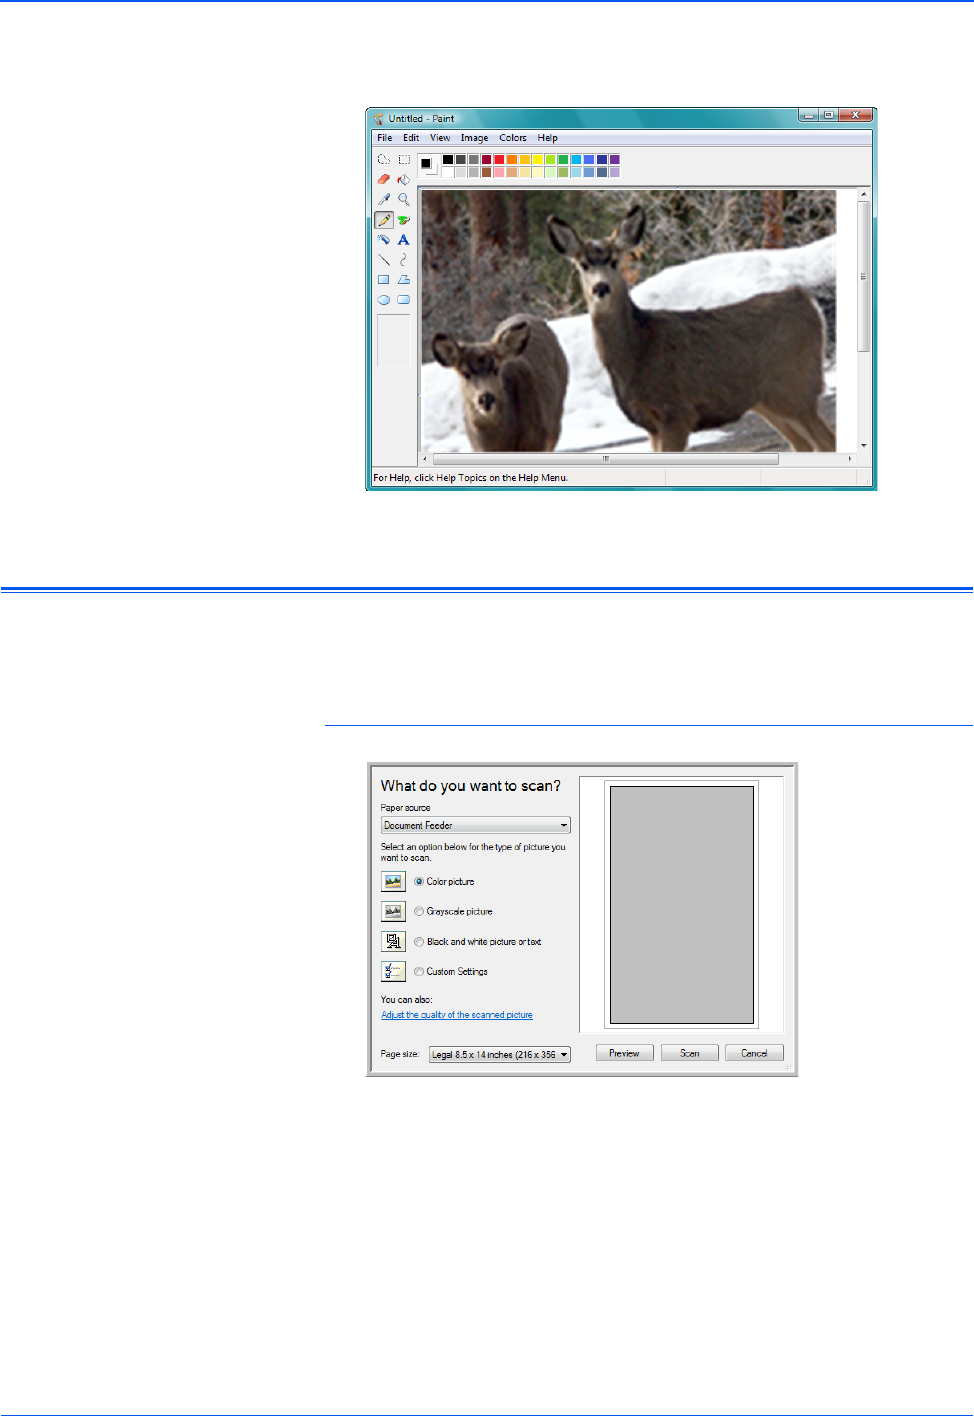The image size is (974, 1416).
Task: Open the File menu in Paint
Action: [x=385, y=138]
